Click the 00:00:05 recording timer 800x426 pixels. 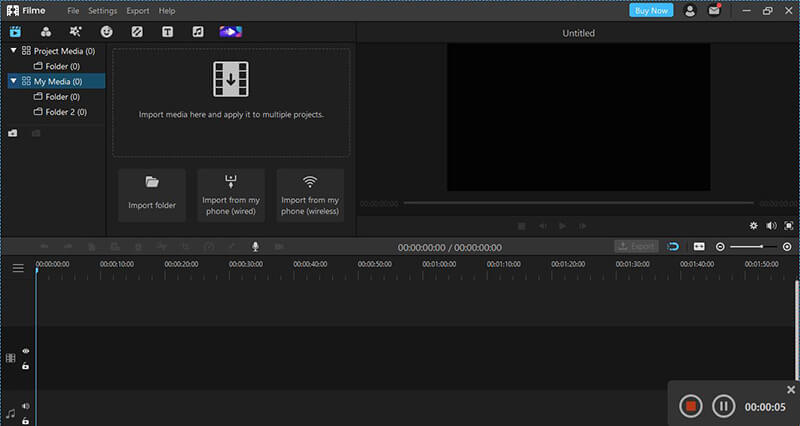tap(765, 407)
